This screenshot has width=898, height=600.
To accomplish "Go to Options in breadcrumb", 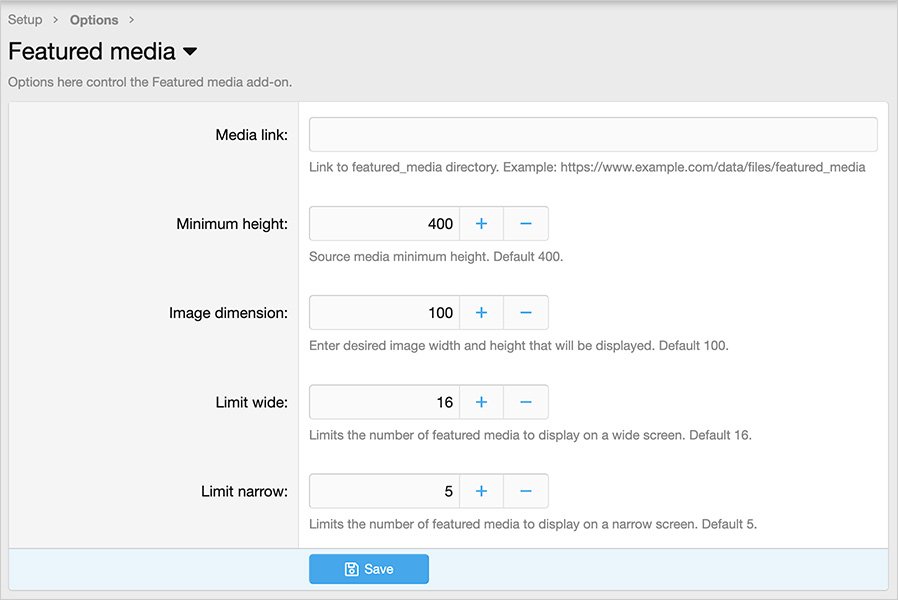I will coord(94,20).
